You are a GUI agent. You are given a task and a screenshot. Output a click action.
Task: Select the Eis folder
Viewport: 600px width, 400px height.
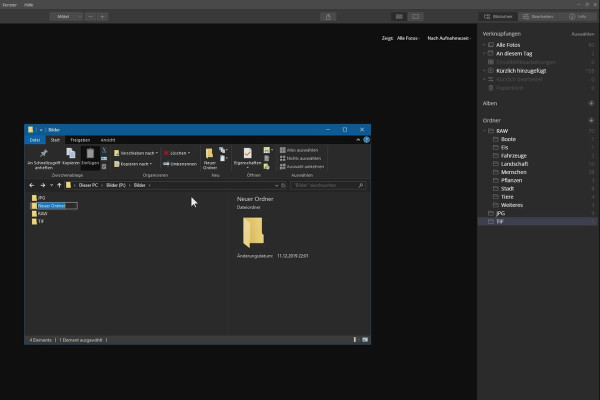click(504, 147)
